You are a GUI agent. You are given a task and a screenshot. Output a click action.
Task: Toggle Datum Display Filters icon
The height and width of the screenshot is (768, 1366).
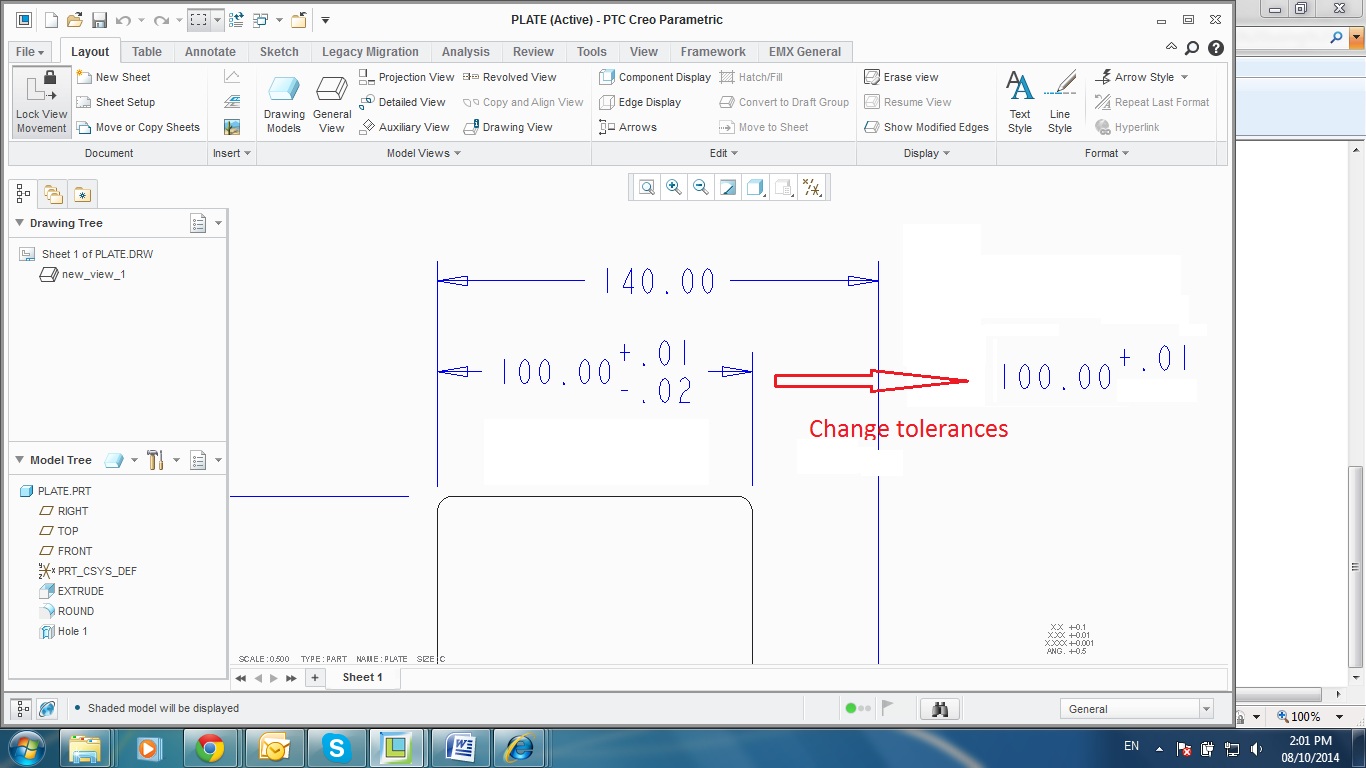[813, 187]
